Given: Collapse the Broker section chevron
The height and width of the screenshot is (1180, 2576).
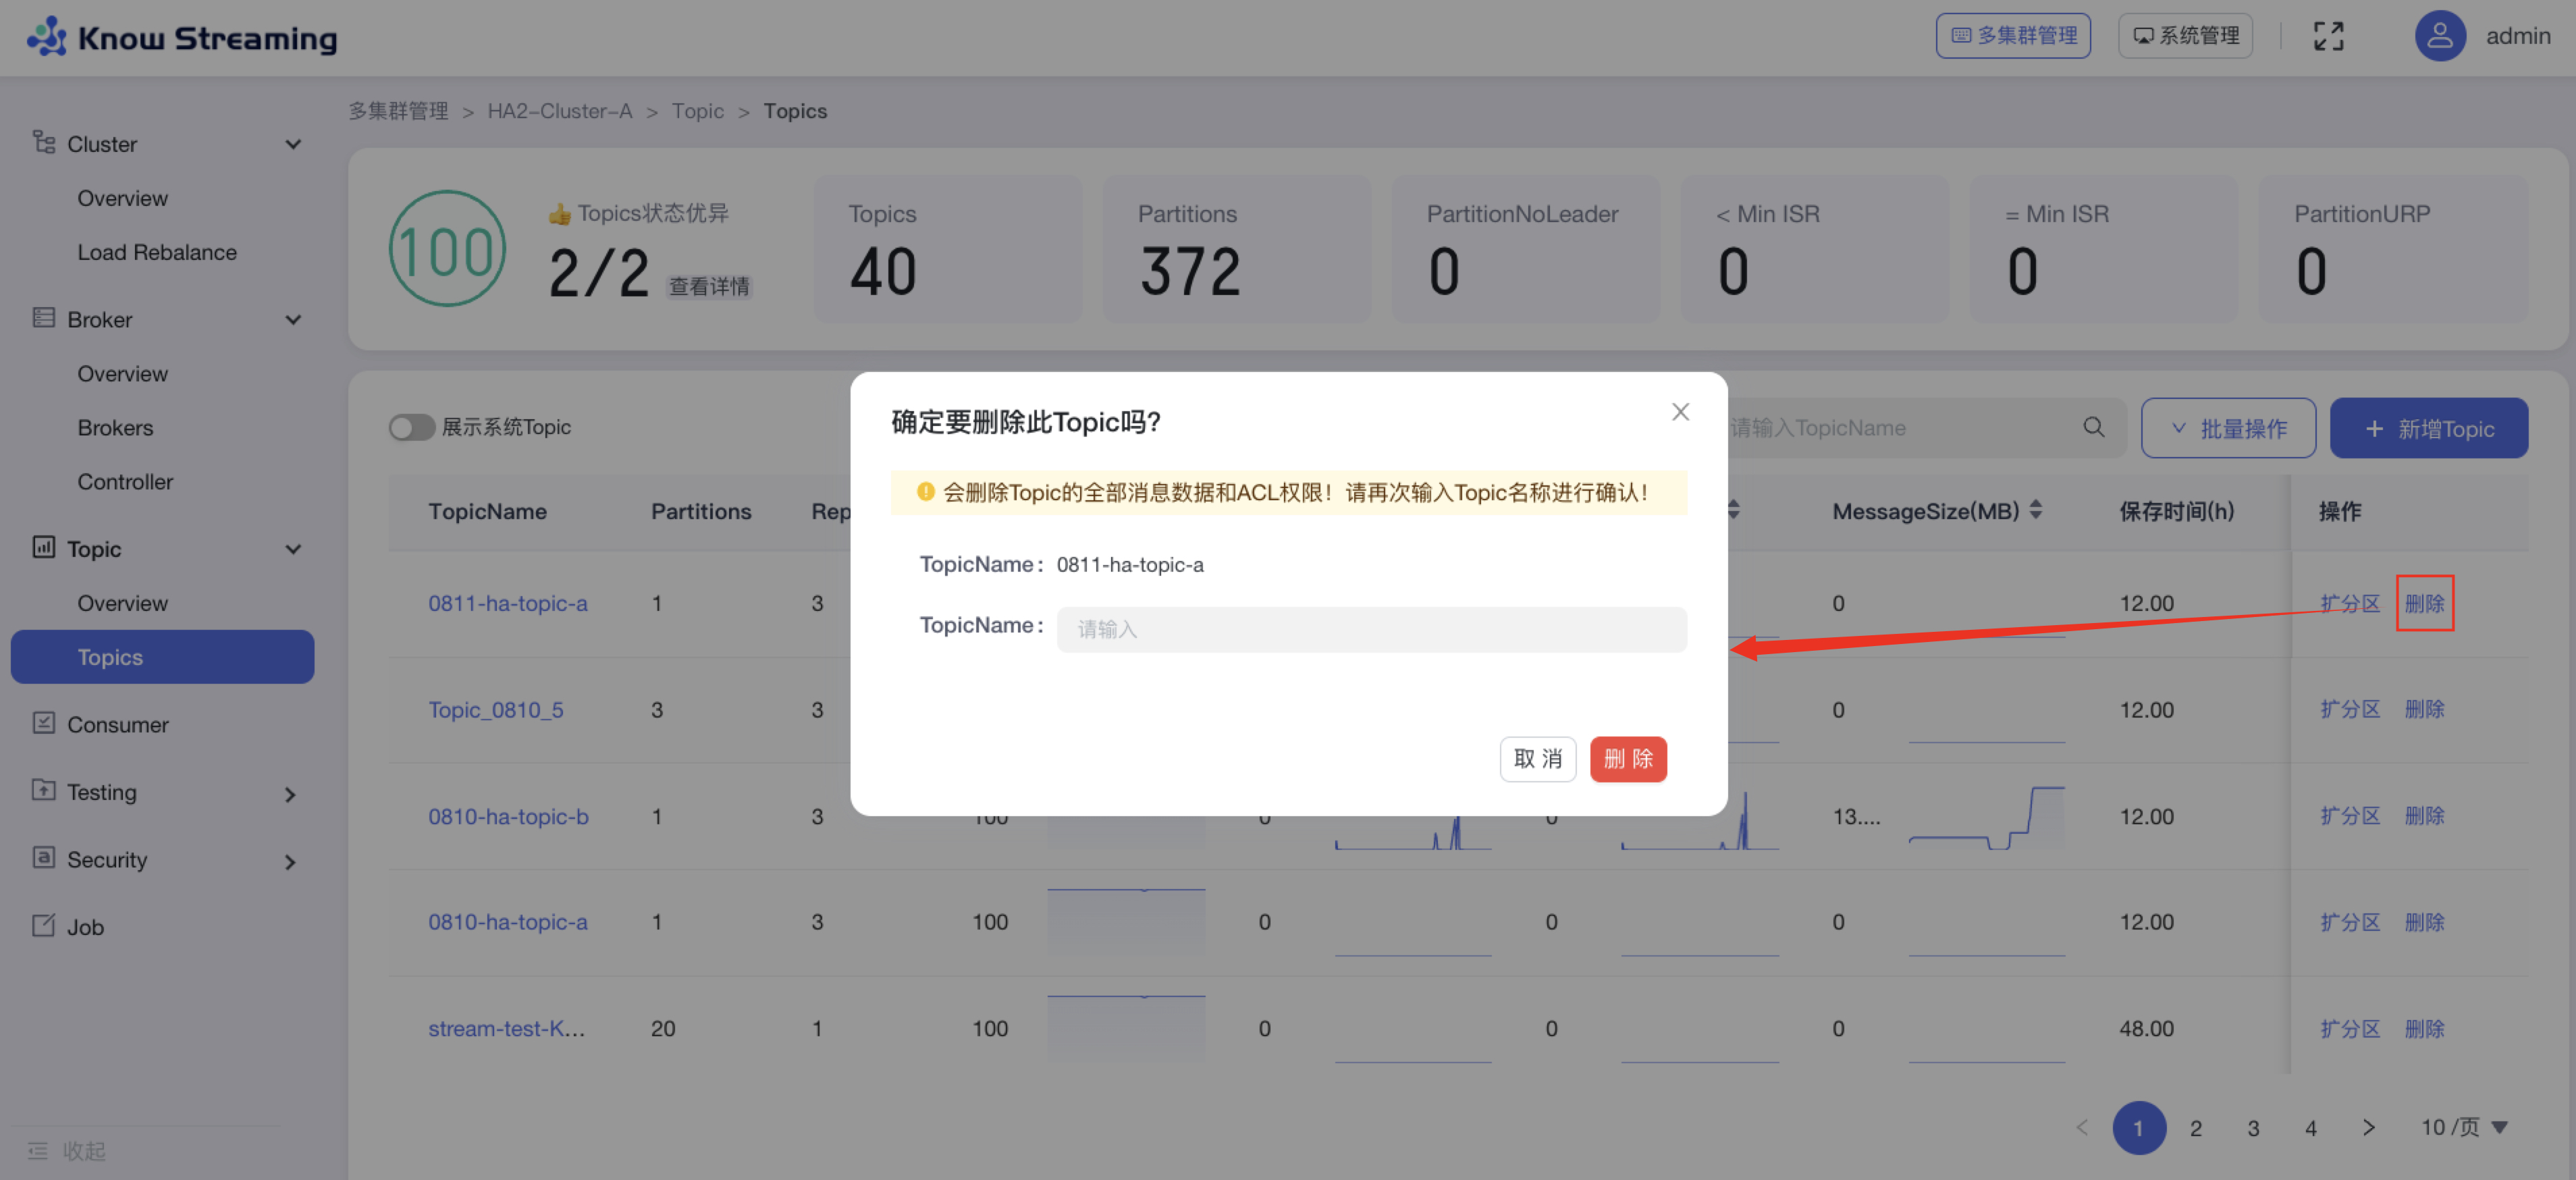Looking at the screenshot, I should (x=293, y=319).
